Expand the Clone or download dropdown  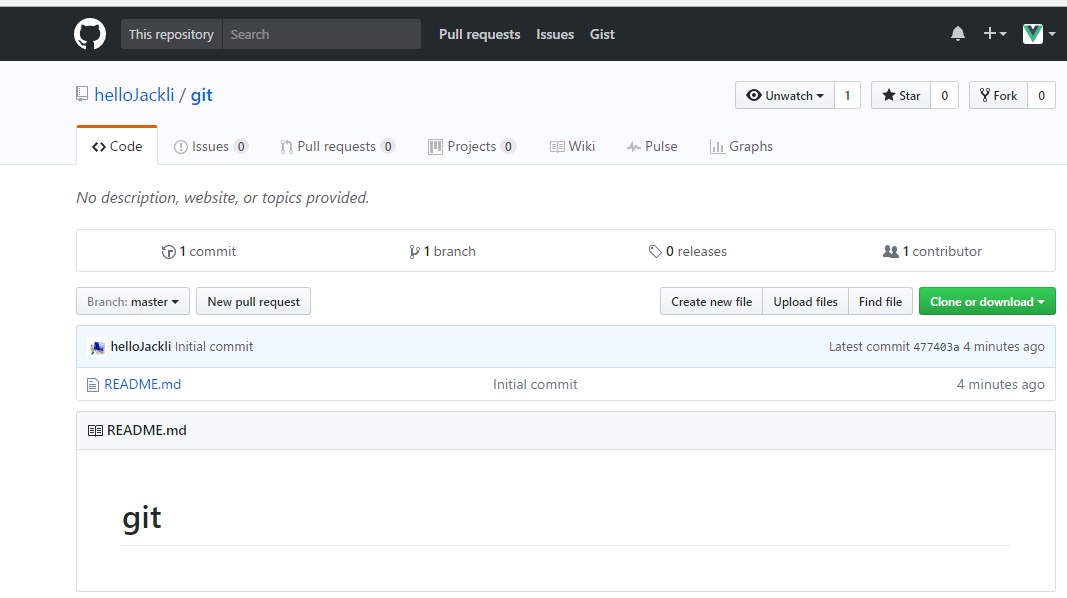987,301
